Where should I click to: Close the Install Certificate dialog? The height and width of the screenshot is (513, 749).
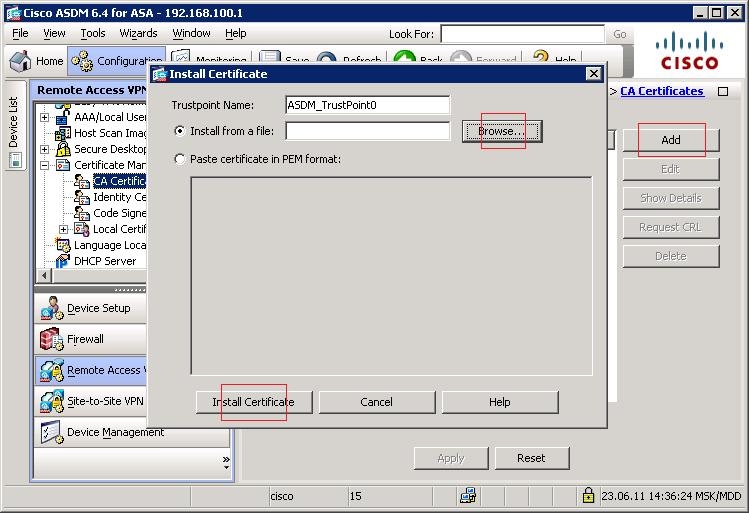[x=593, y=74]
